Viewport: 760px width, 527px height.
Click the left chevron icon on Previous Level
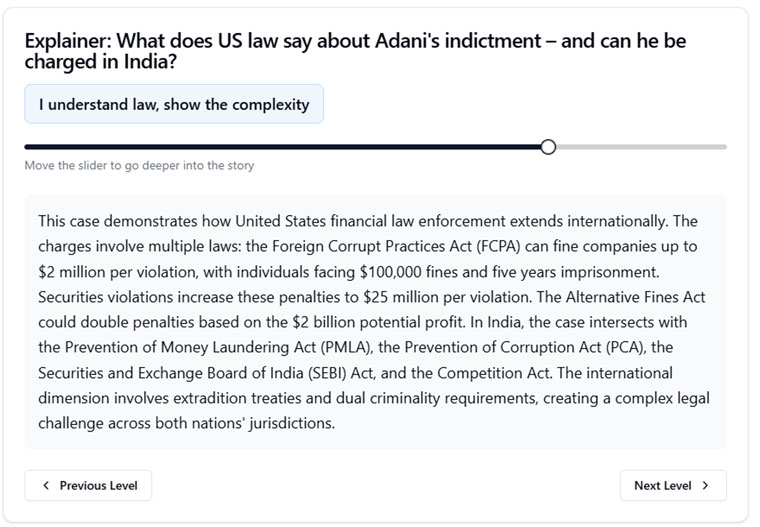tap(45, 486)
